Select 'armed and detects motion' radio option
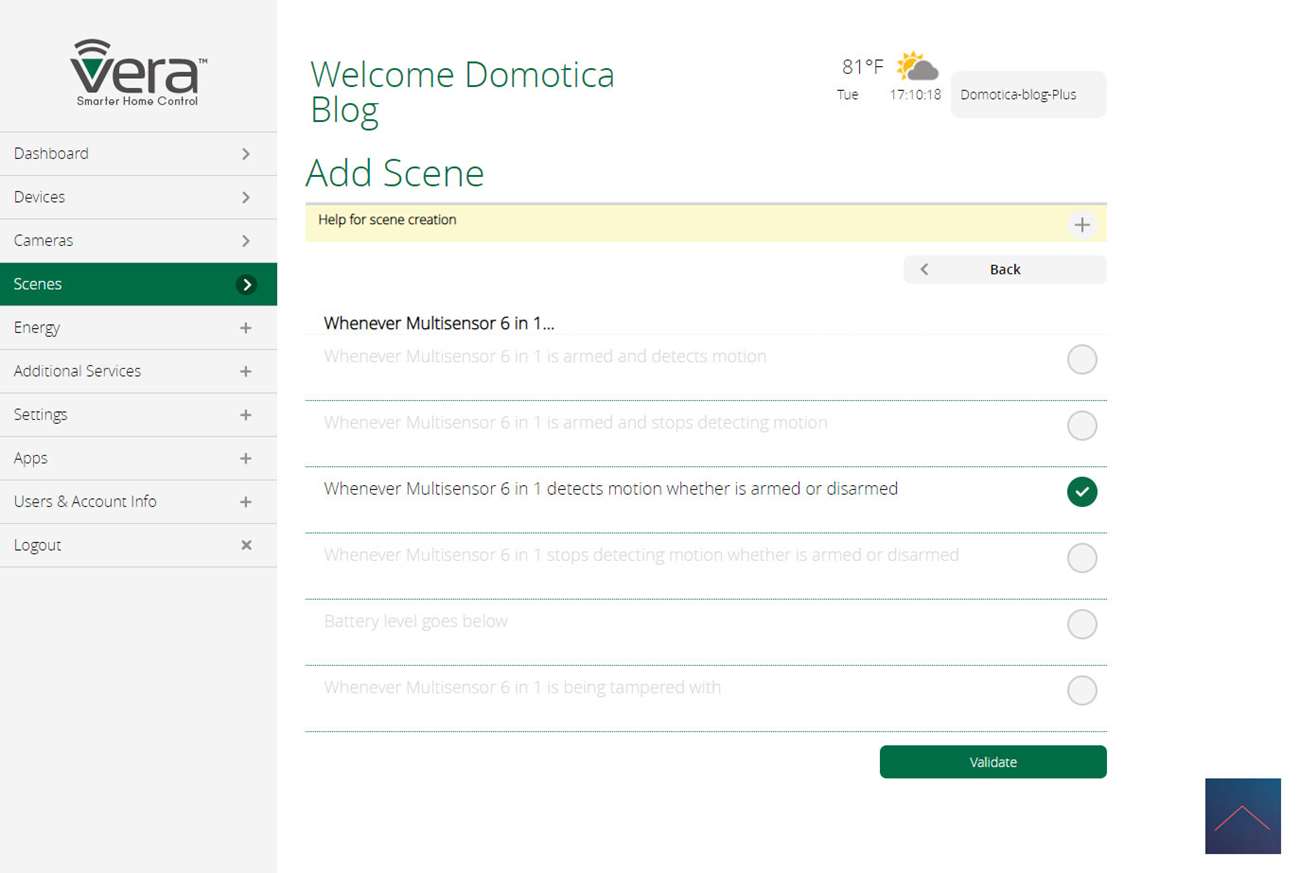The image size is (1300, 873). (1081, 360)
